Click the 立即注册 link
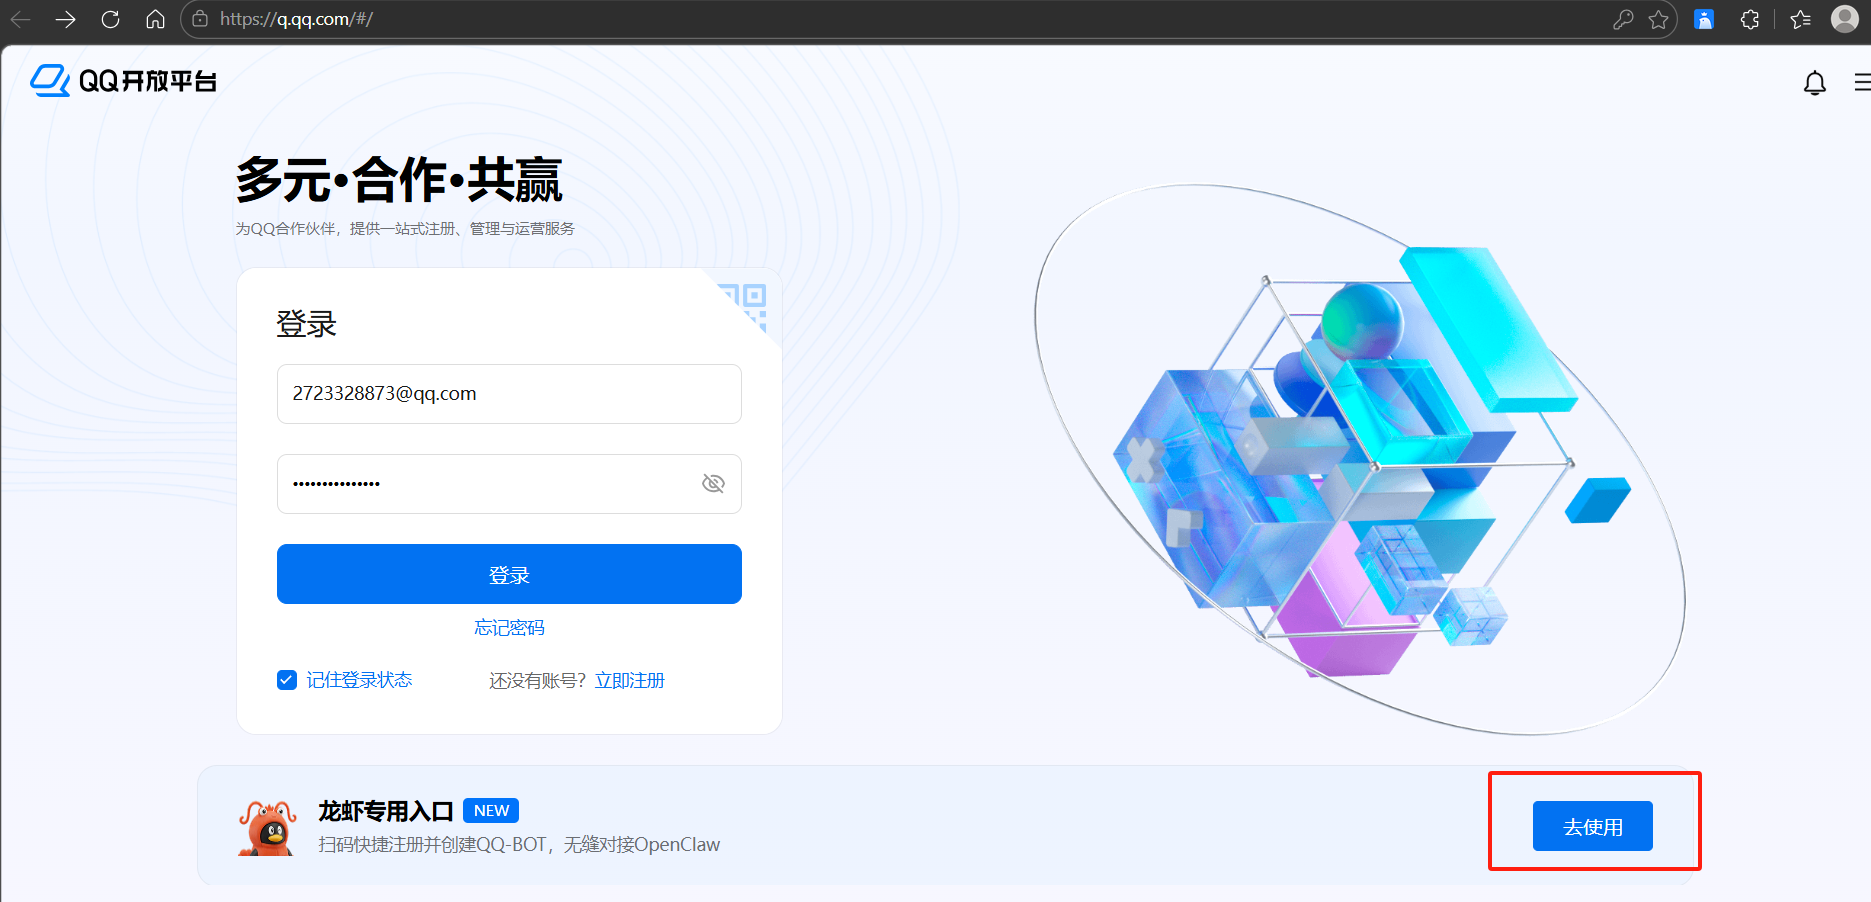1871x902 pixels. tap(630, 680)
